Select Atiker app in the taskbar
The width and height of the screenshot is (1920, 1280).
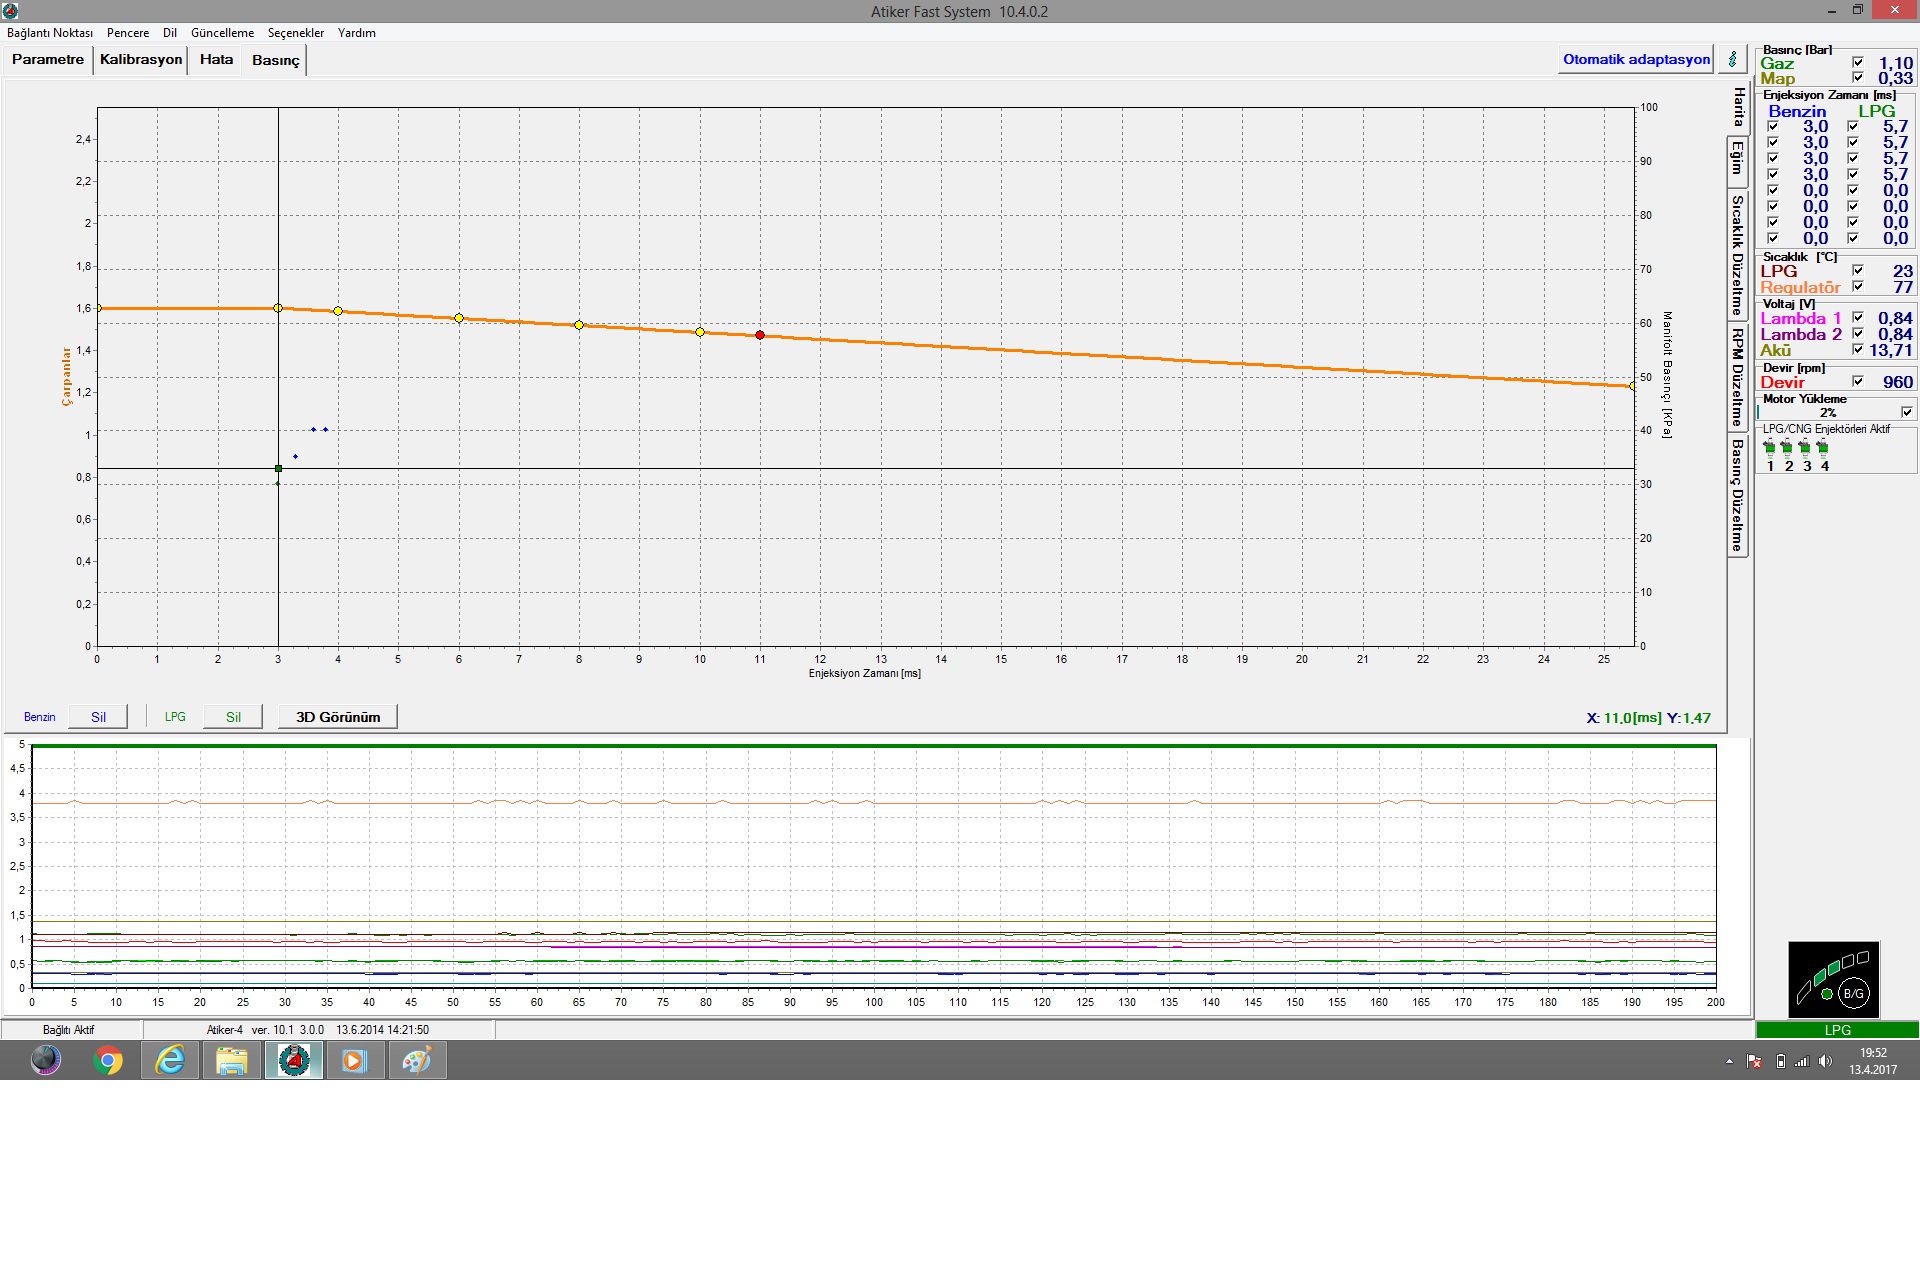point(294,1060)
